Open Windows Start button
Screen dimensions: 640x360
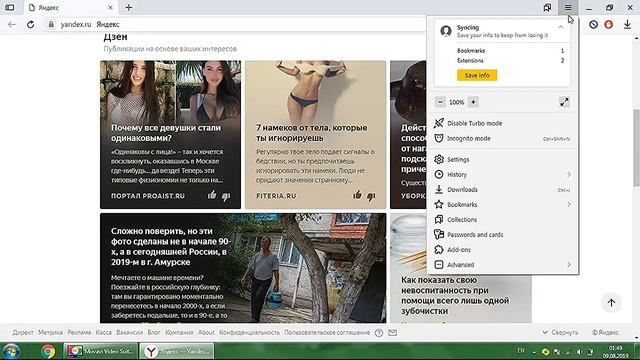pos(11,351)
